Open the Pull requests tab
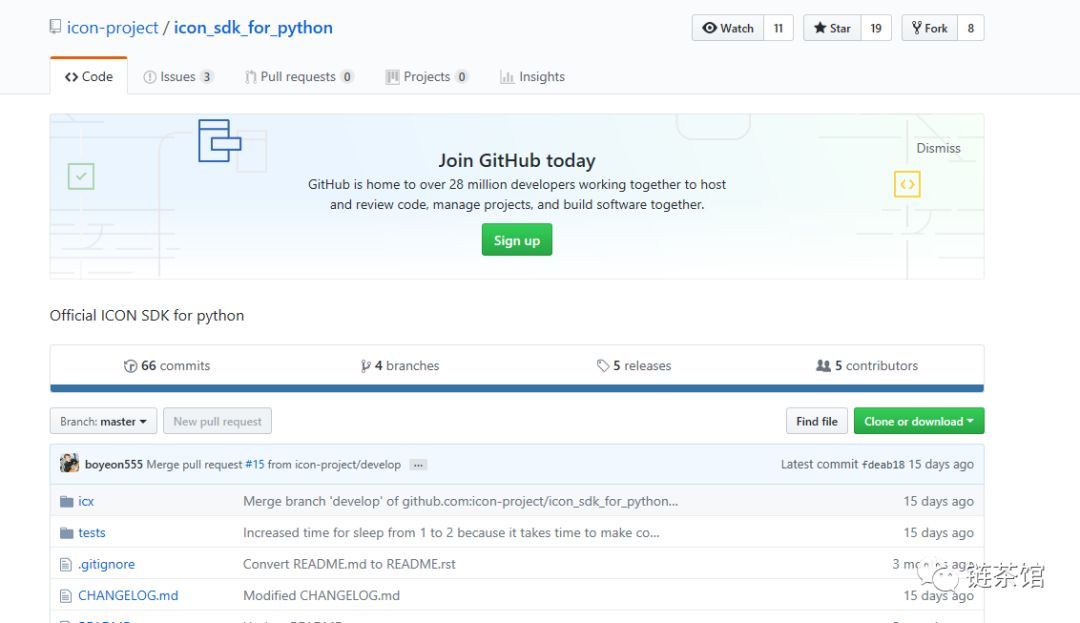The width and height of the screenshot is (1080, 623). point(299,77)
